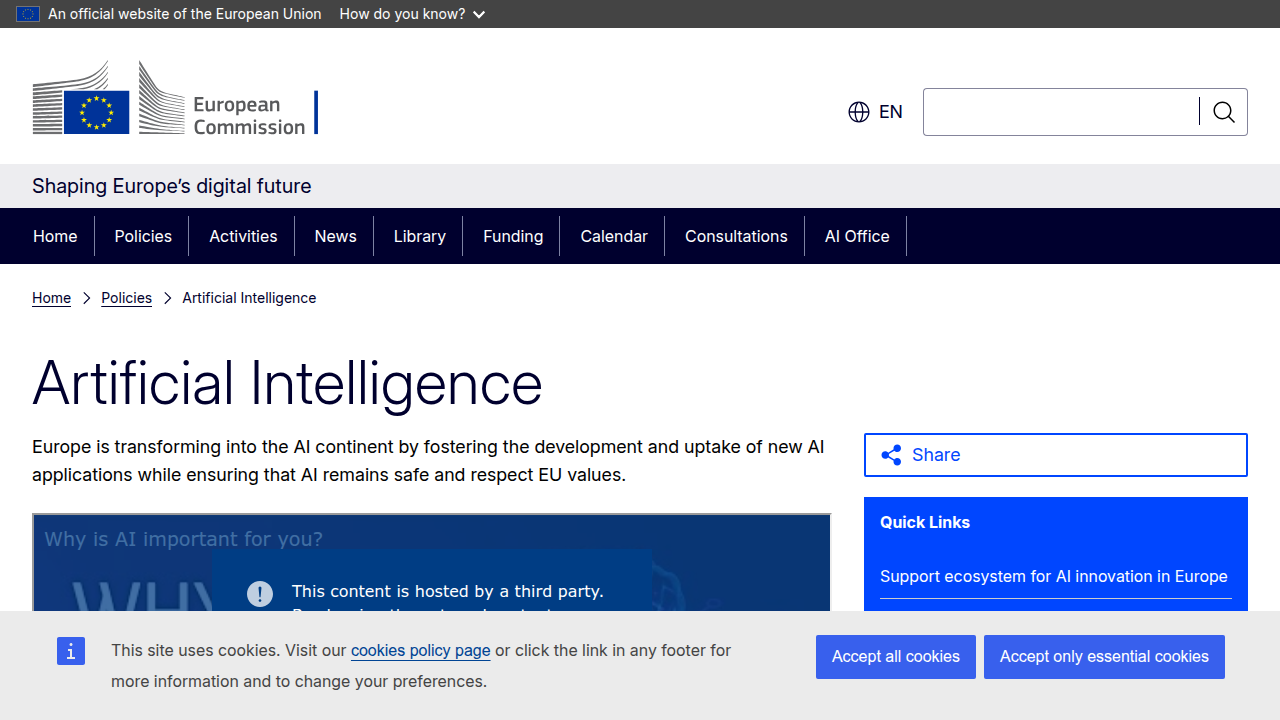Click the EU flag icon in top banner
The image size is (1280, 720).
click(28, 14)
